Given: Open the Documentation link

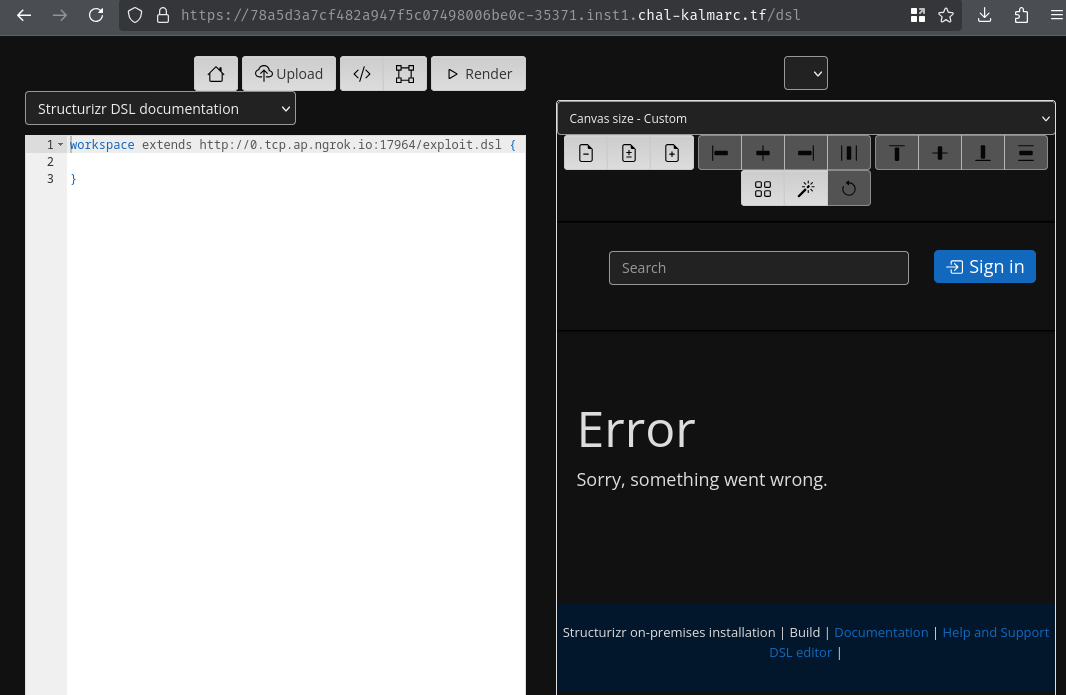Looking at the screenshot, I should (880, 632).
